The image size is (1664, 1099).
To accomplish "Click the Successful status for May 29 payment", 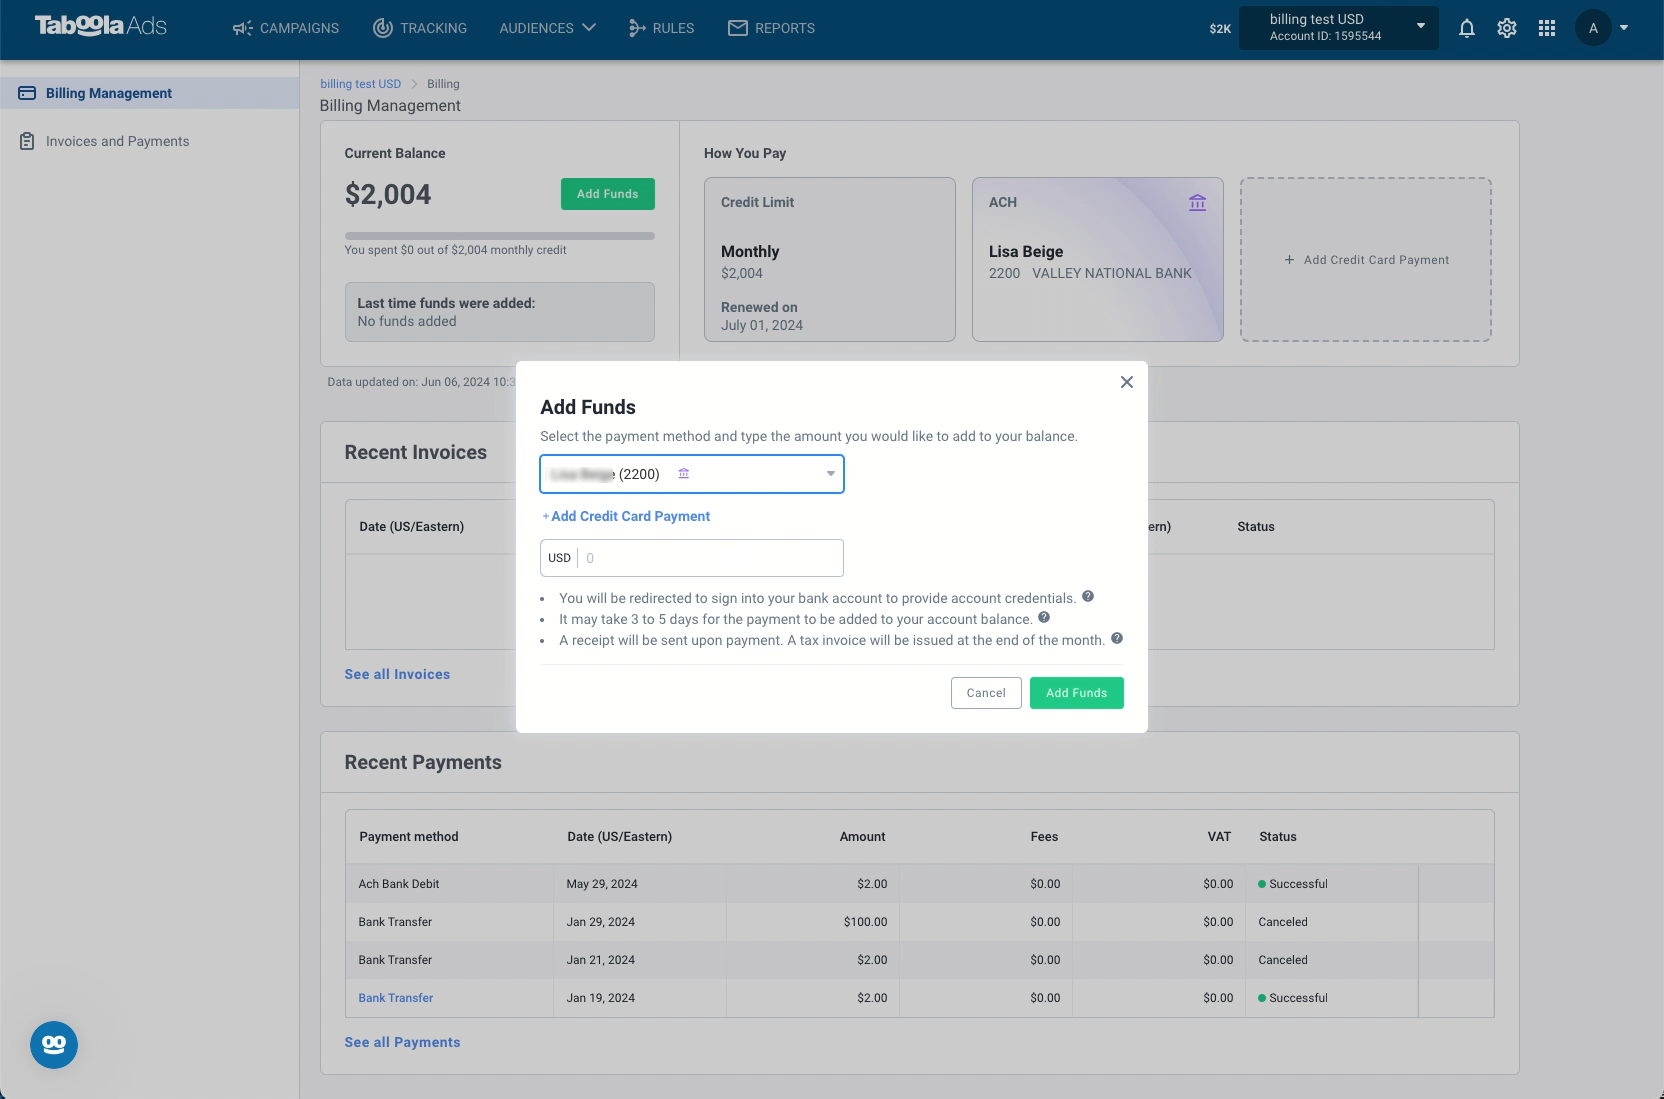I will point(1293,884).
